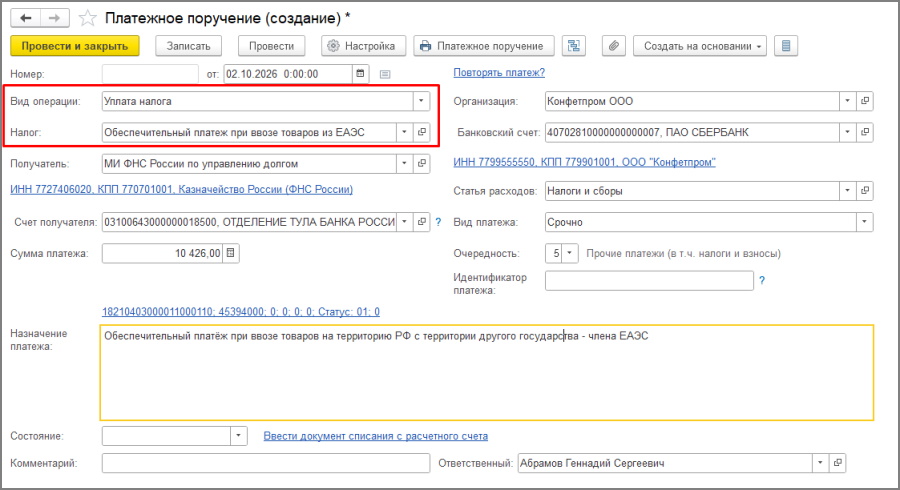Click into the Номер input field
900x490 pixels.
coord(150,74)
